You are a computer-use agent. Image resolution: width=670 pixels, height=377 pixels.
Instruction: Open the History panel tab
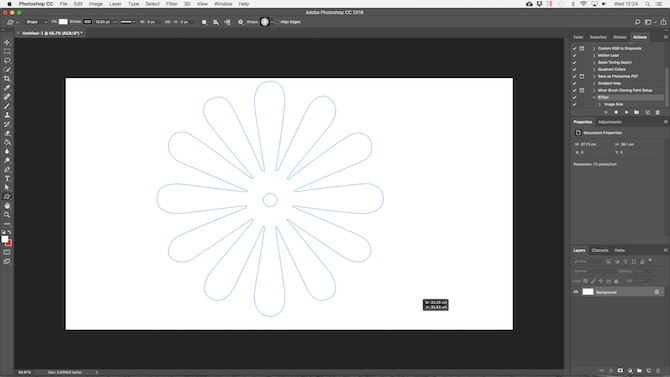click(x=620, y=37)
